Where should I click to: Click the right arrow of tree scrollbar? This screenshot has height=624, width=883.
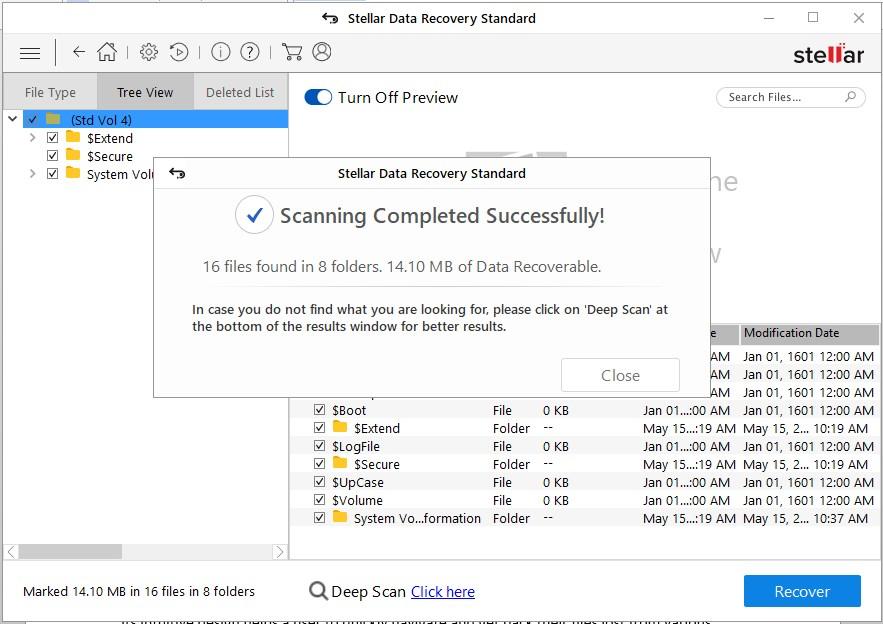(x=280, y=551)
